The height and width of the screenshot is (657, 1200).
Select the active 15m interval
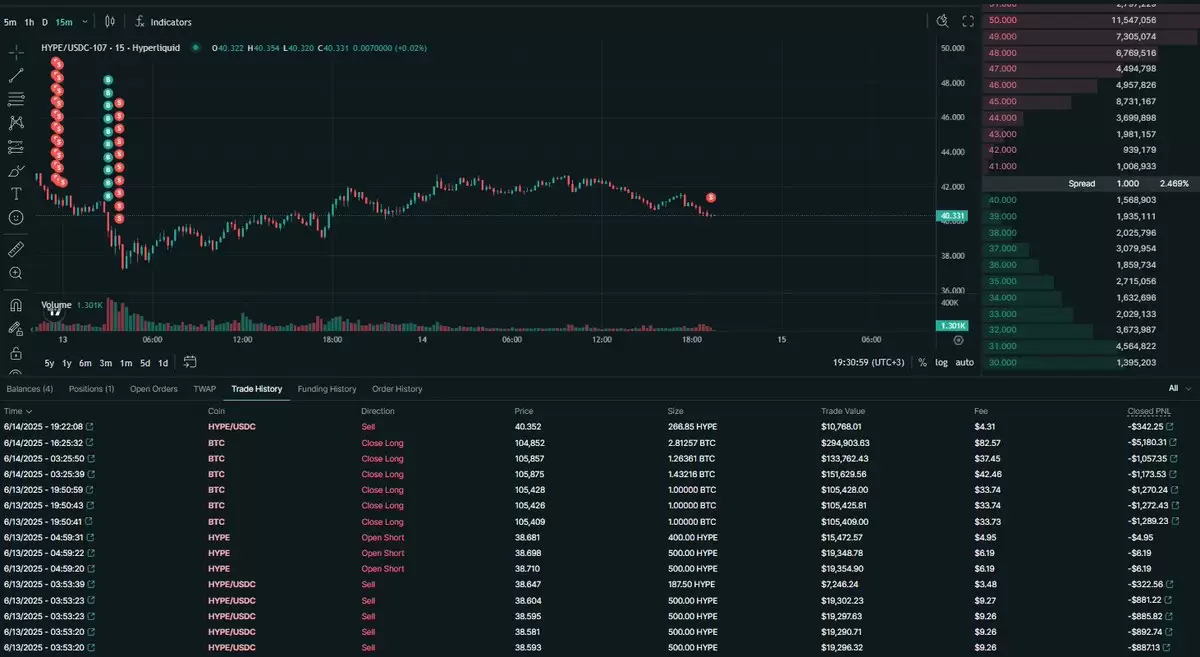click(64, 21)
